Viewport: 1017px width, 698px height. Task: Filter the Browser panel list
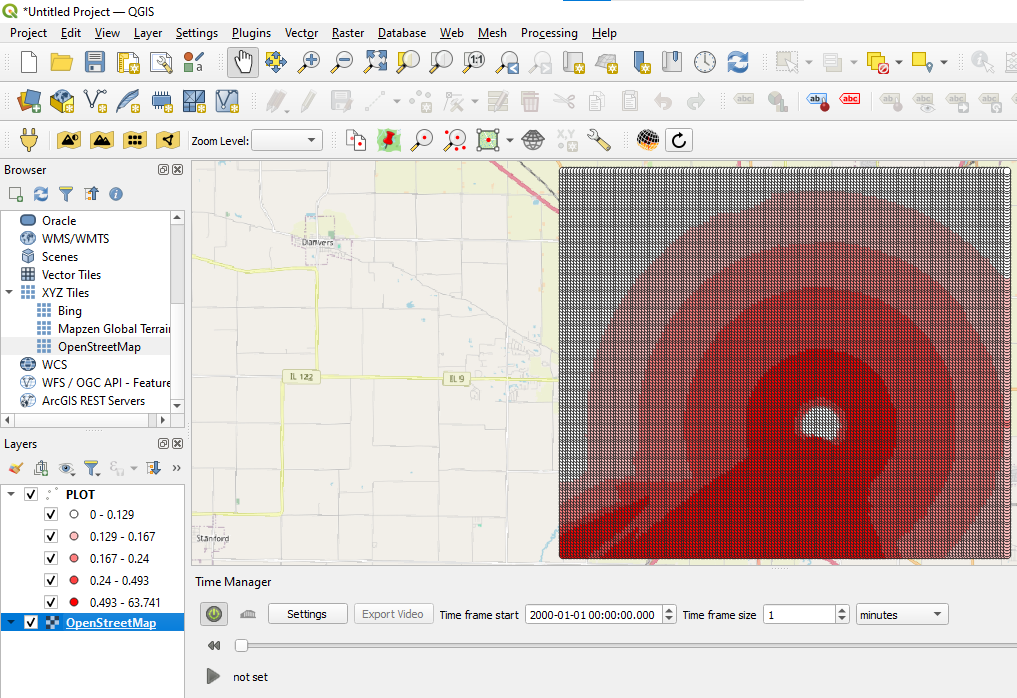(66, 194)
